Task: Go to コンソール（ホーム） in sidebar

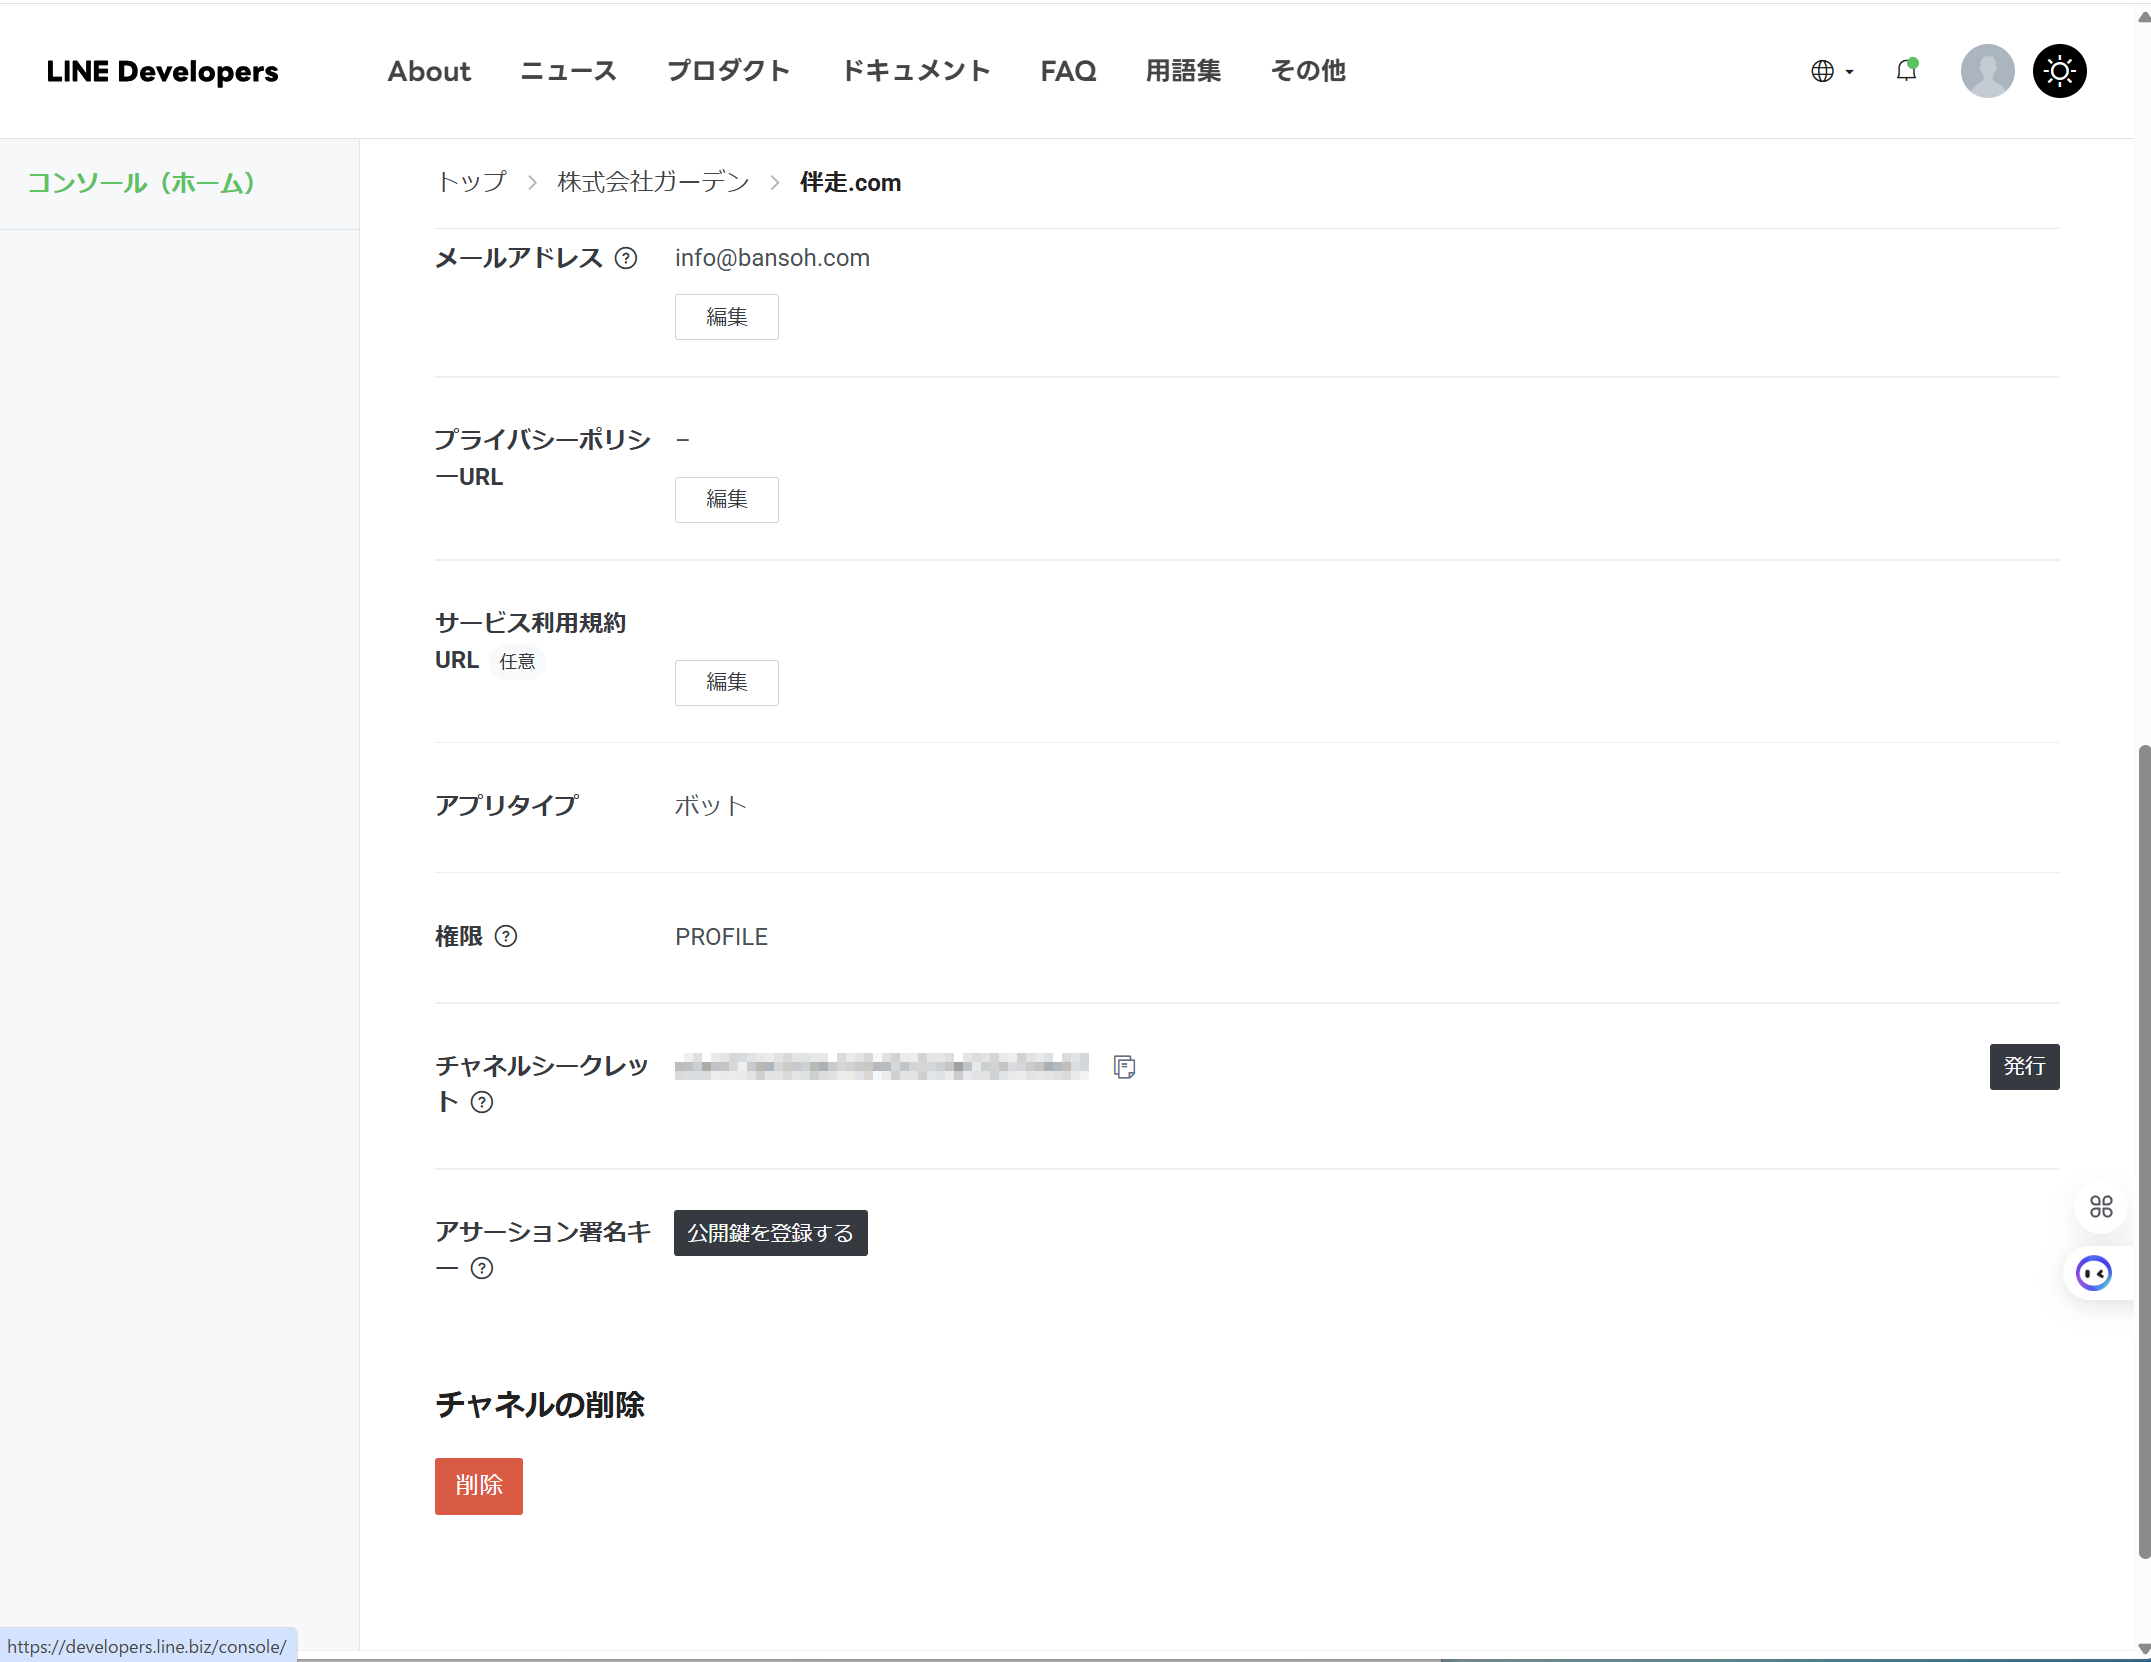Action: point(141,183)
